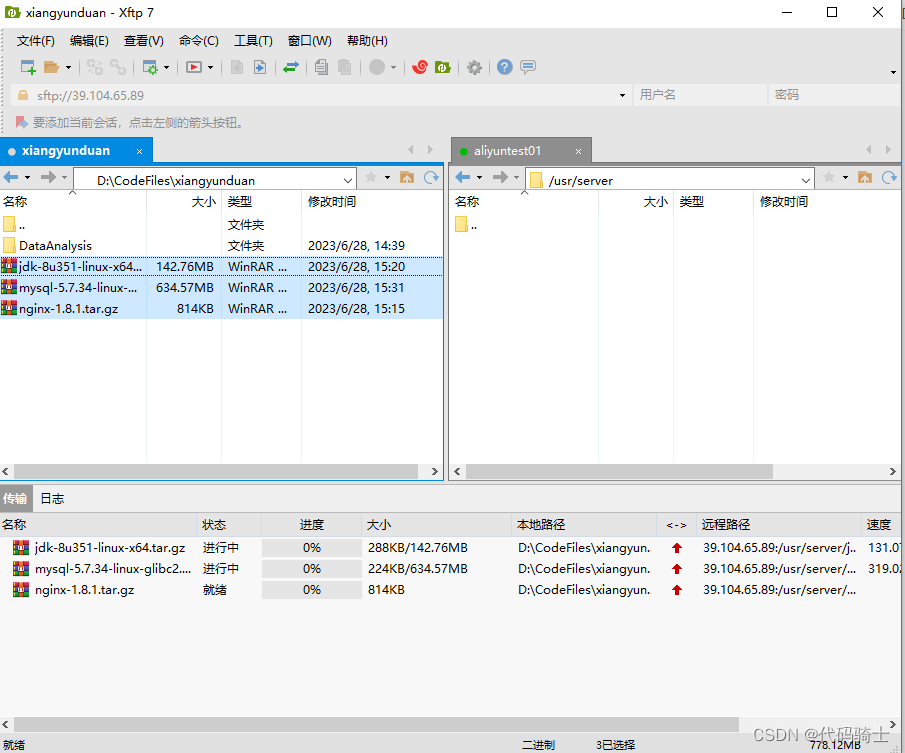This screenshot has height=753, width=905.
Task: Click the back arrow in the remote pane
Action: (x=463, y=177)
